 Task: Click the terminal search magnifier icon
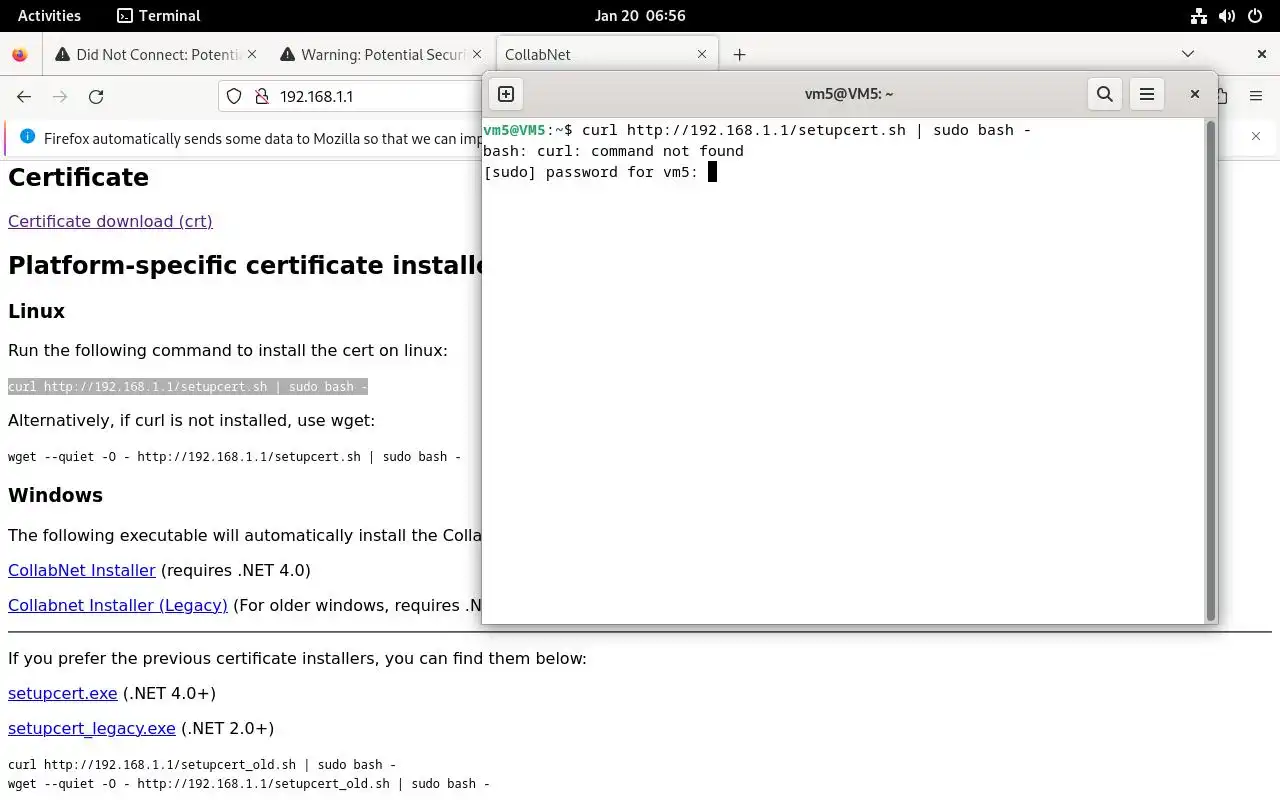pyautogui.click(x=1105, y=94)
